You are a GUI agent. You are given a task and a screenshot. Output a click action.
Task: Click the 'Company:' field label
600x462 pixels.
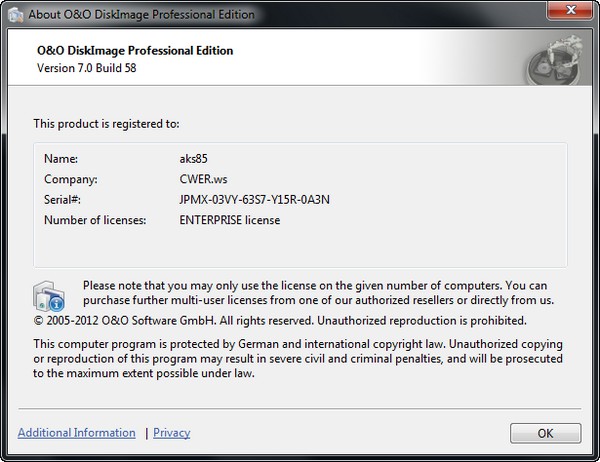click(70, 179)
